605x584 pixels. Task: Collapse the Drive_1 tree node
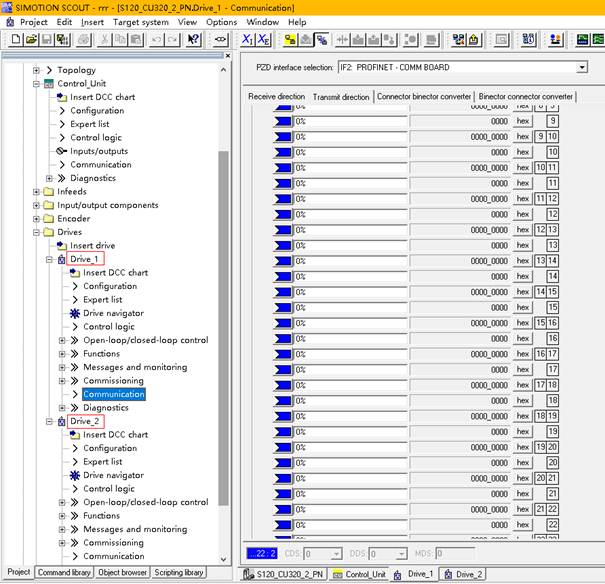pos(48,259)
